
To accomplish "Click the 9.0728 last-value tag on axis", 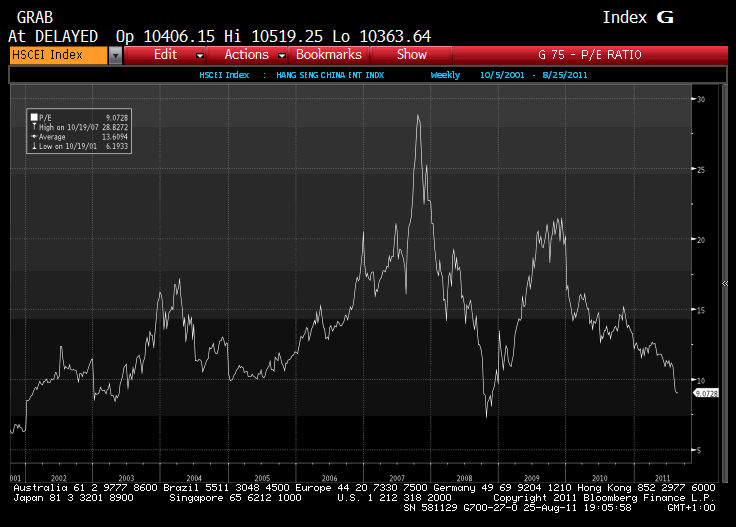I will click(x=706, y=393).
